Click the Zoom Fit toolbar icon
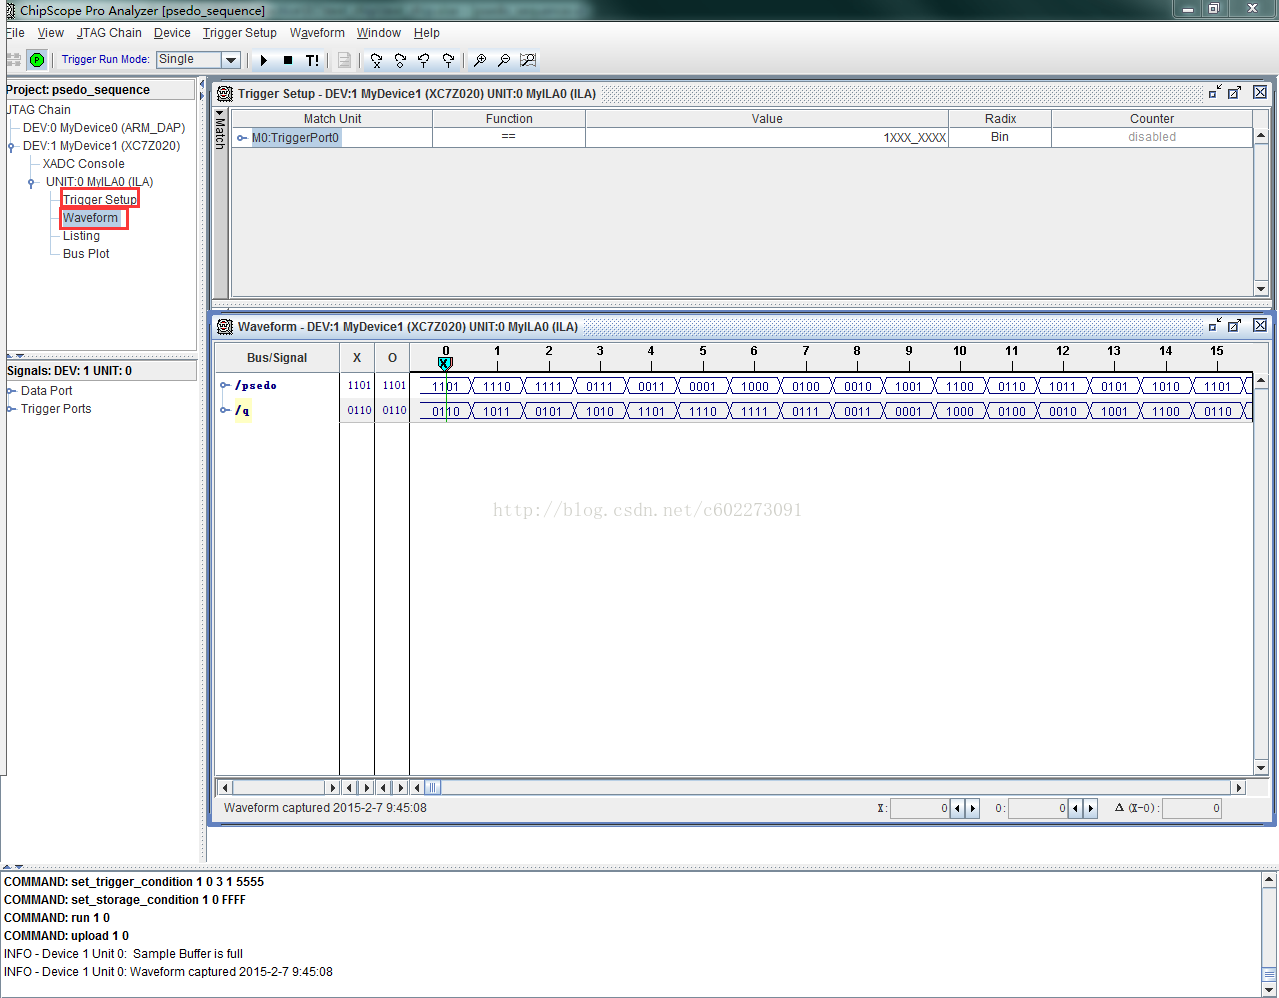 coord(528,60)
